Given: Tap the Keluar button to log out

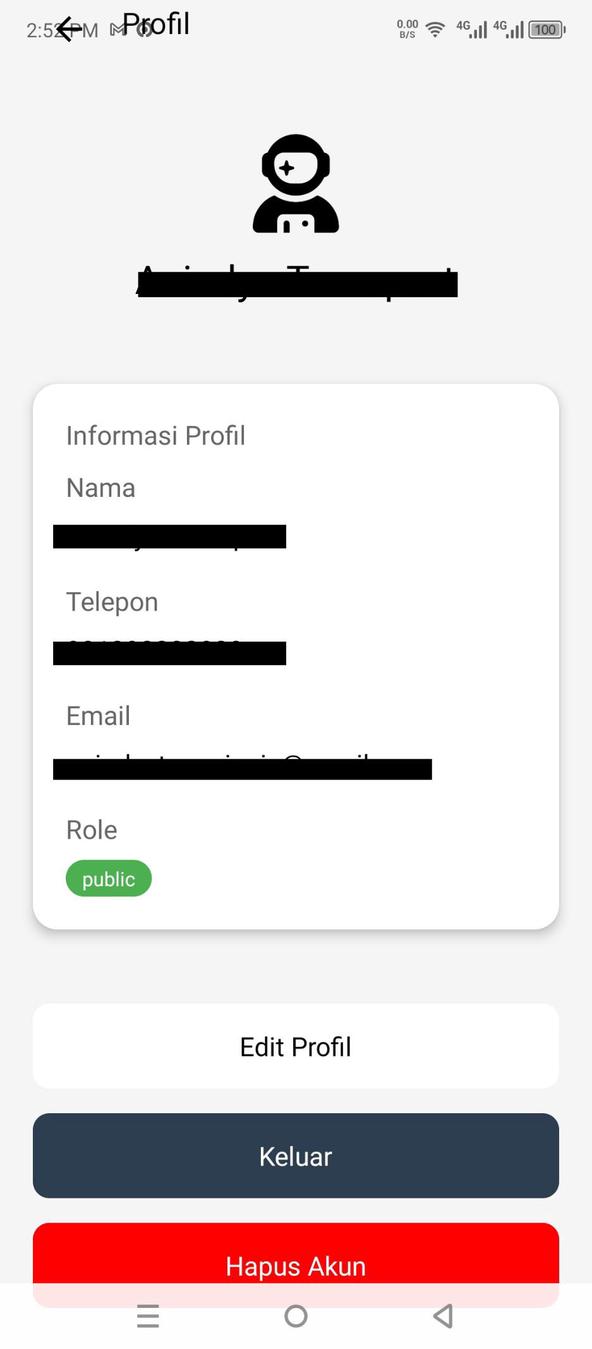Looking at the screenshot, I should point(296,1156).
